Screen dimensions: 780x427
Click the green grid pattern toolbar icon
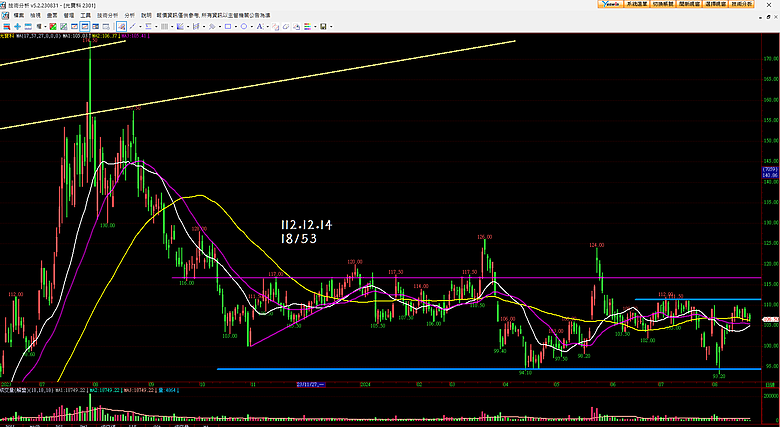[63, 26]
